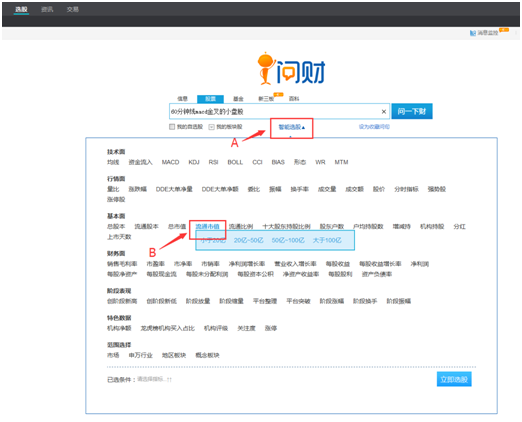
Task: Choose the 大于100亿 range option
Action: 327,240
